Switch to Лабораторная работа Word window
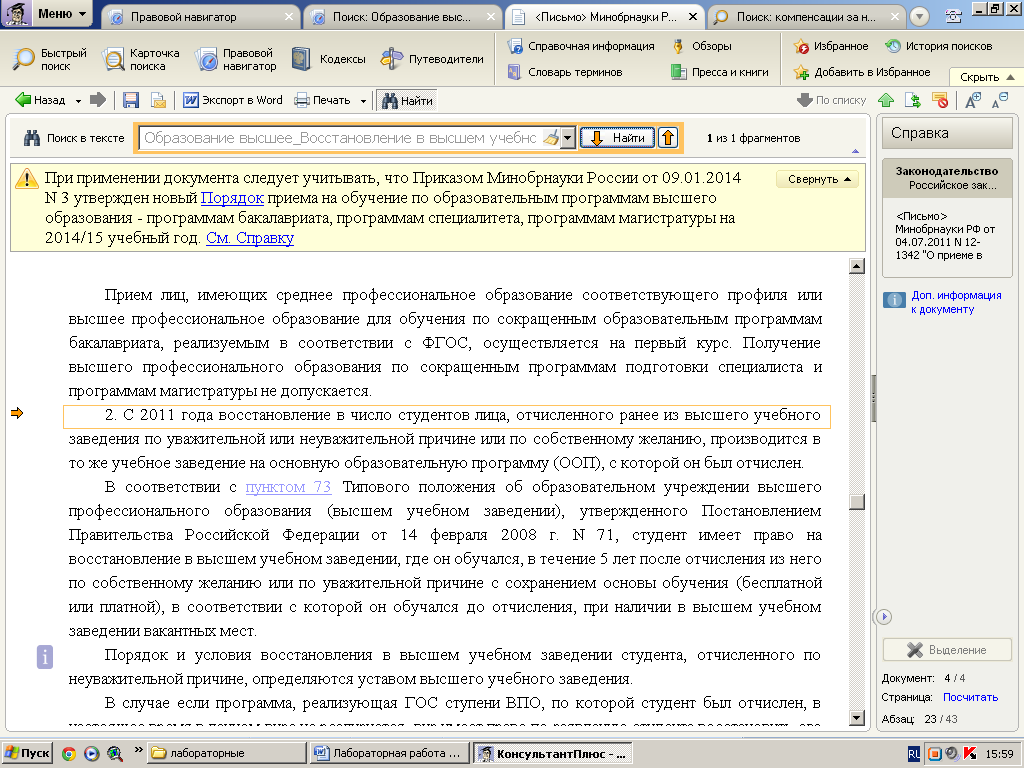Image resolution: width=1024 pixels, height=768 pixels. pyautogui.click(x=390, y=753)
